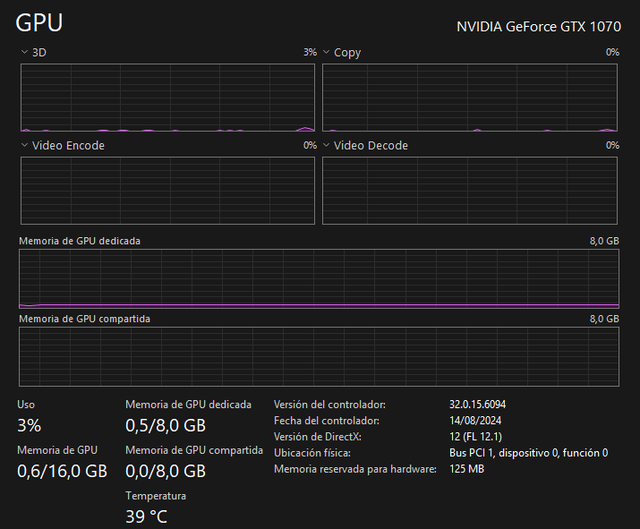Open the 3D engine selector dropdown
The image size is (640, 529).
(x=26, y=52)
